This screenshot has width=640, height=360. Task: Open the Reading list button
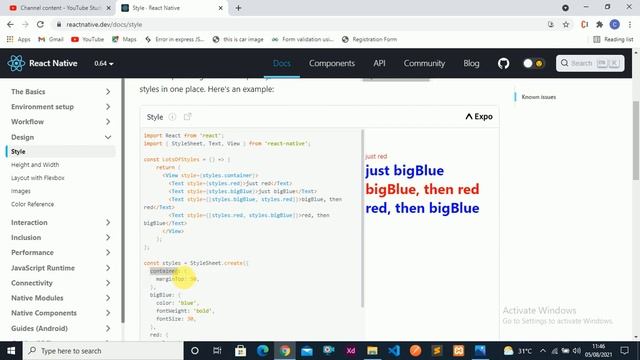click(613, 40)
